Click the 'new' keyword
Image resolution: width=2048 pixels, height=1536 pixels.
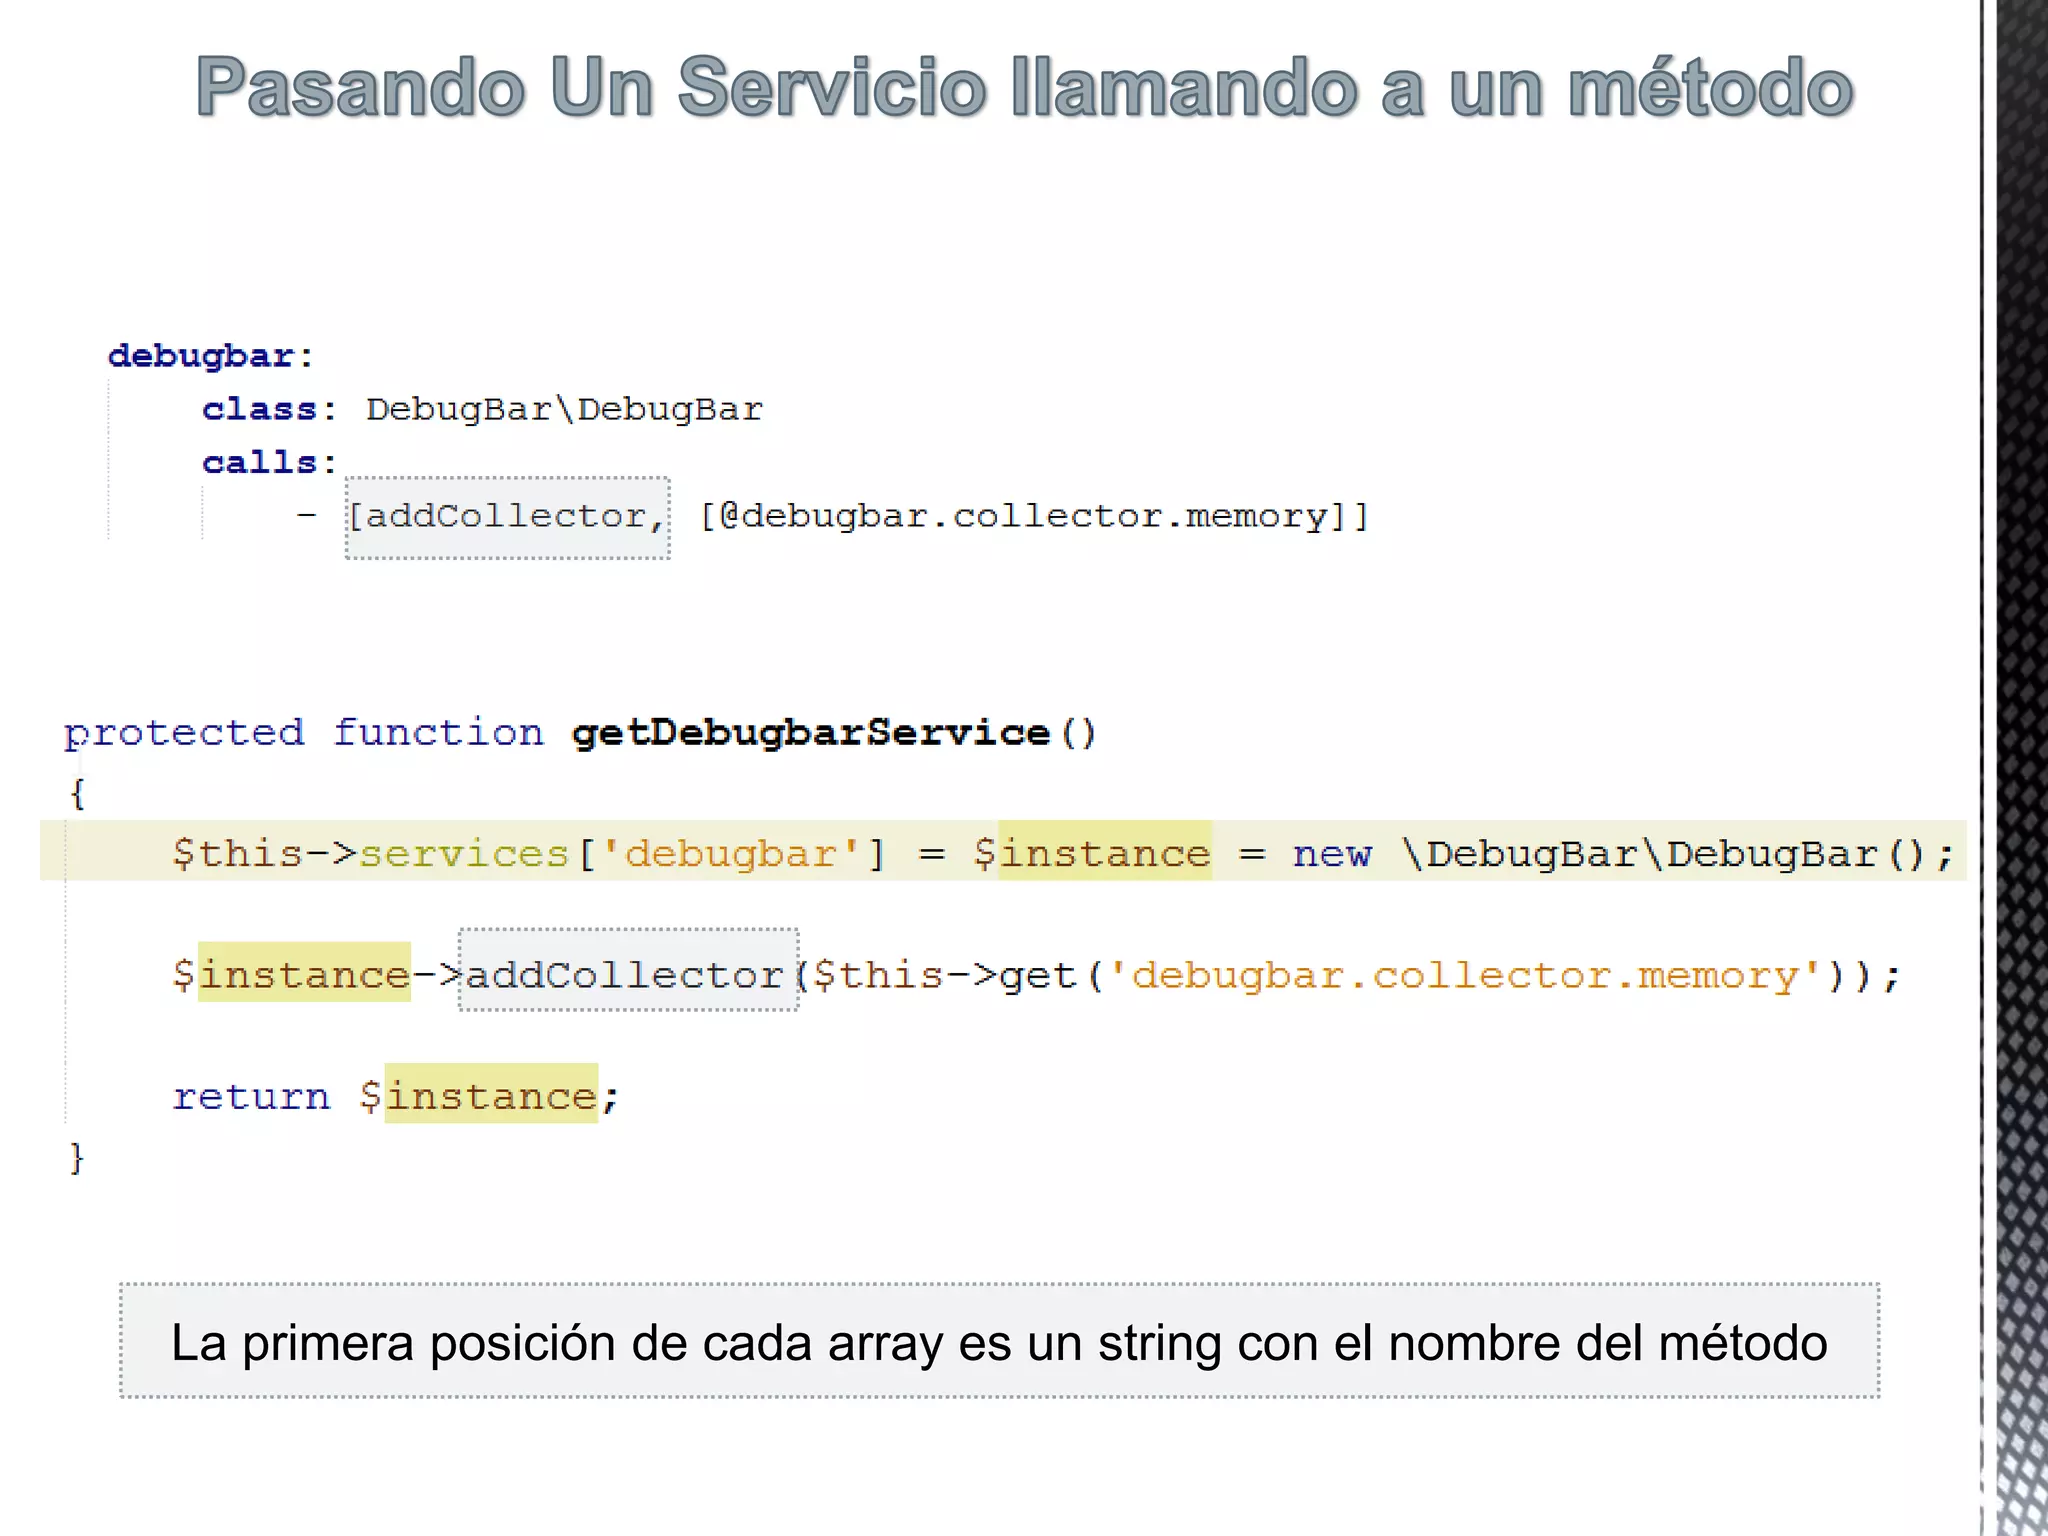(1332, 854)
